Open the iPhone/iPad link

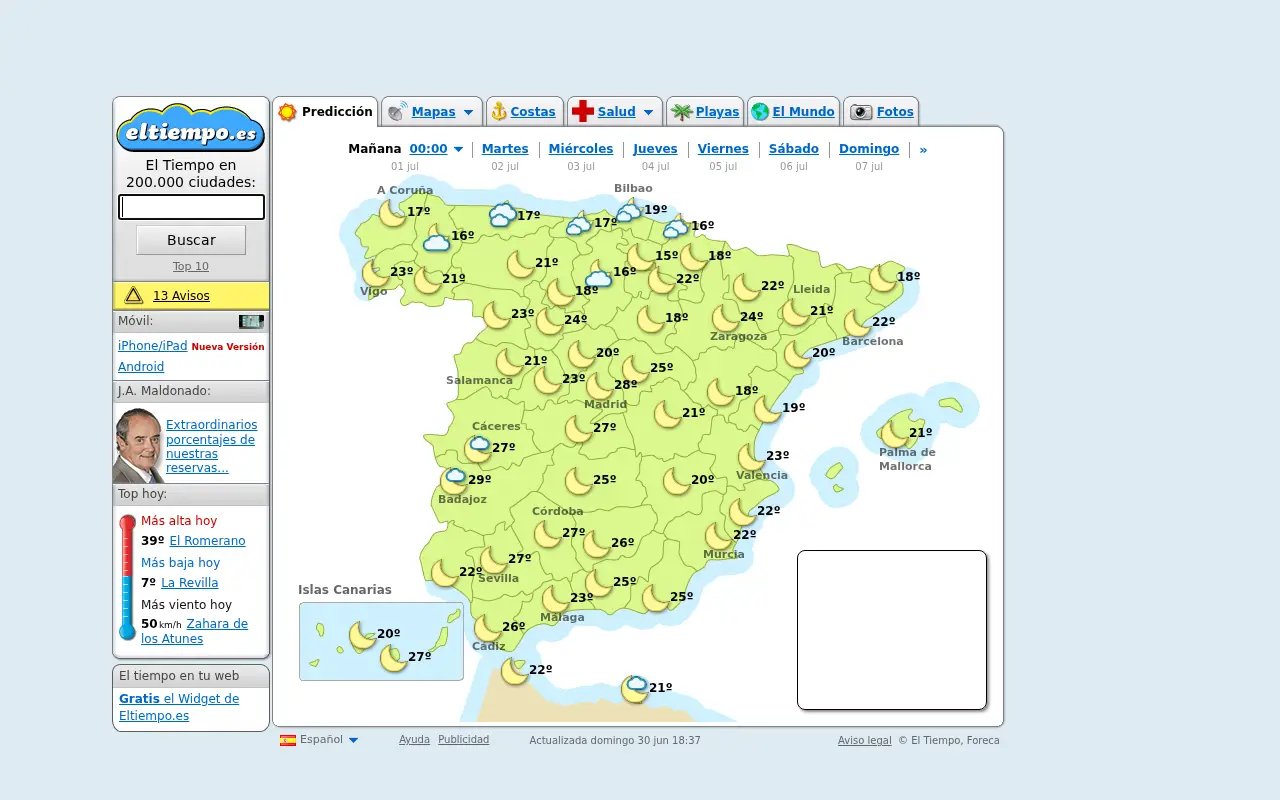click(152, 346)
